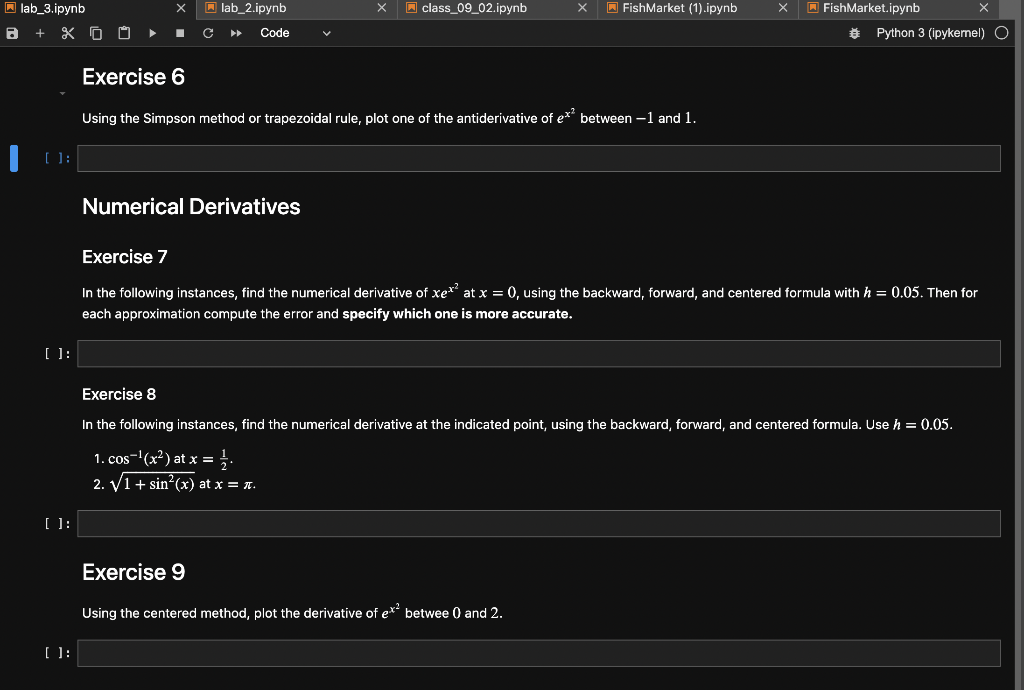Select the Exercise 6 heading
1024x690 pixels.
133,77
